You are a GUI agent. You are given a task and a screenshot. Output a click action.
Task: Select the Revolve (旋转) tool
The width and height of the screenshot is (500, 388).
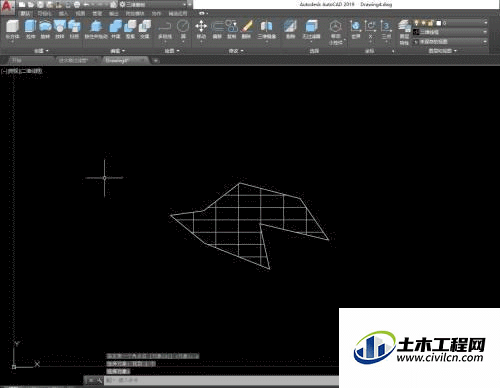(x=45, y=29)
